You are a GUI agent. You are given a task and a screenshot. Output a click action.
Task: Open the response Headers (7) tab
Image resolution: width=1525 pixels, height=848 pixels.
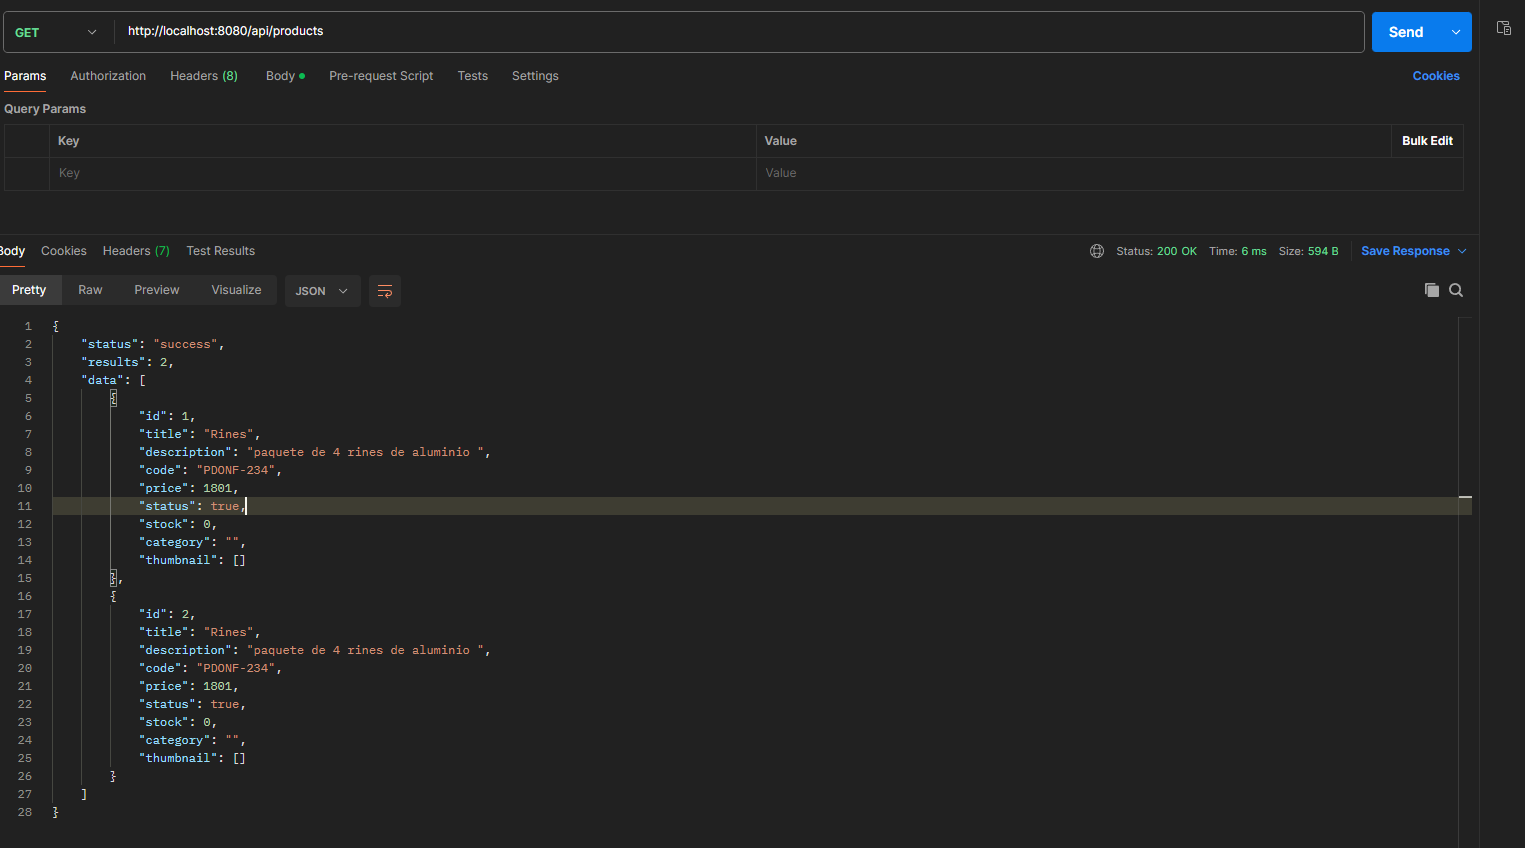pos(136,251)
